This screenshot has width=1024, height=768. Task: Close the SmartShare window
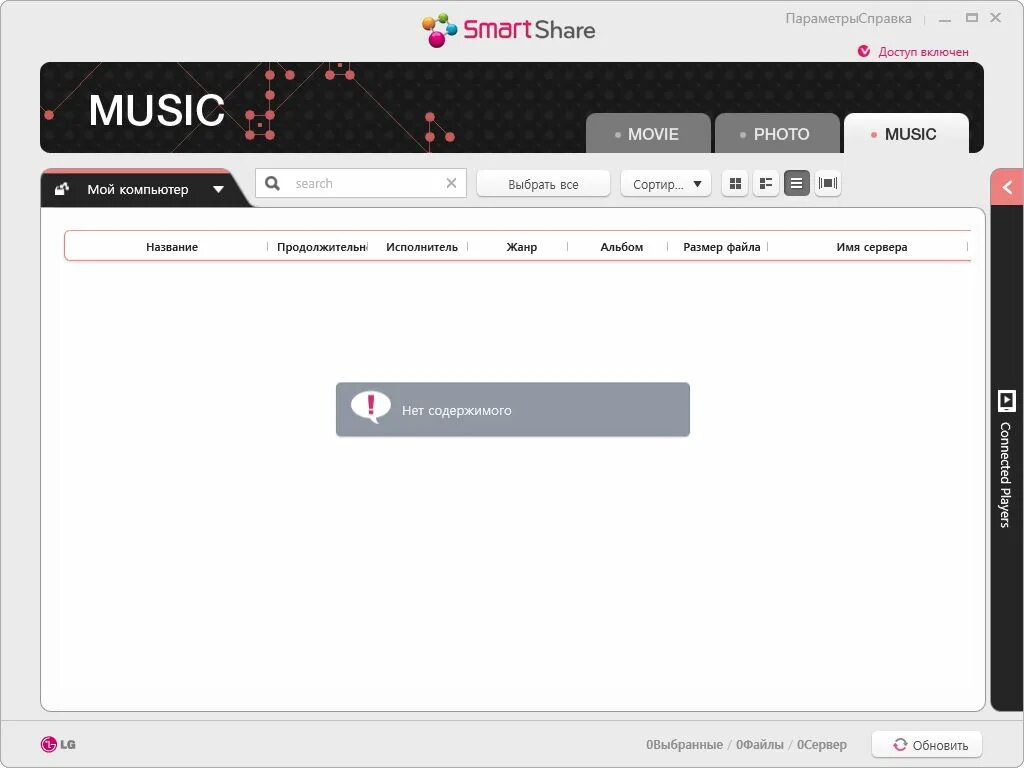[995, 18]
